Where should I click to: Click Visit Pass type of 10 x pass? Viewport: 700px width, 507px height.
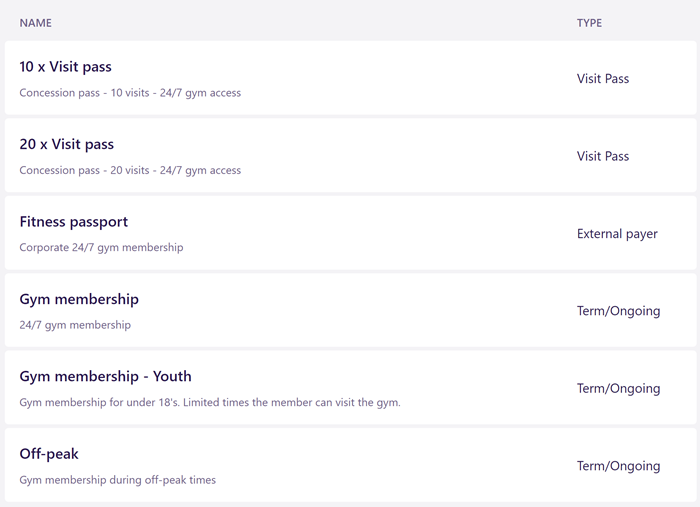(603, 79)
